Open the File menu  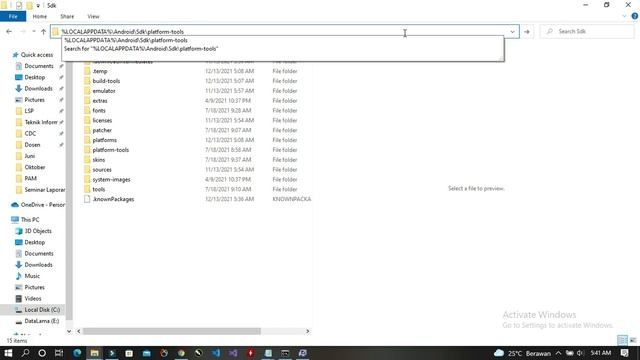pos(13,16)
